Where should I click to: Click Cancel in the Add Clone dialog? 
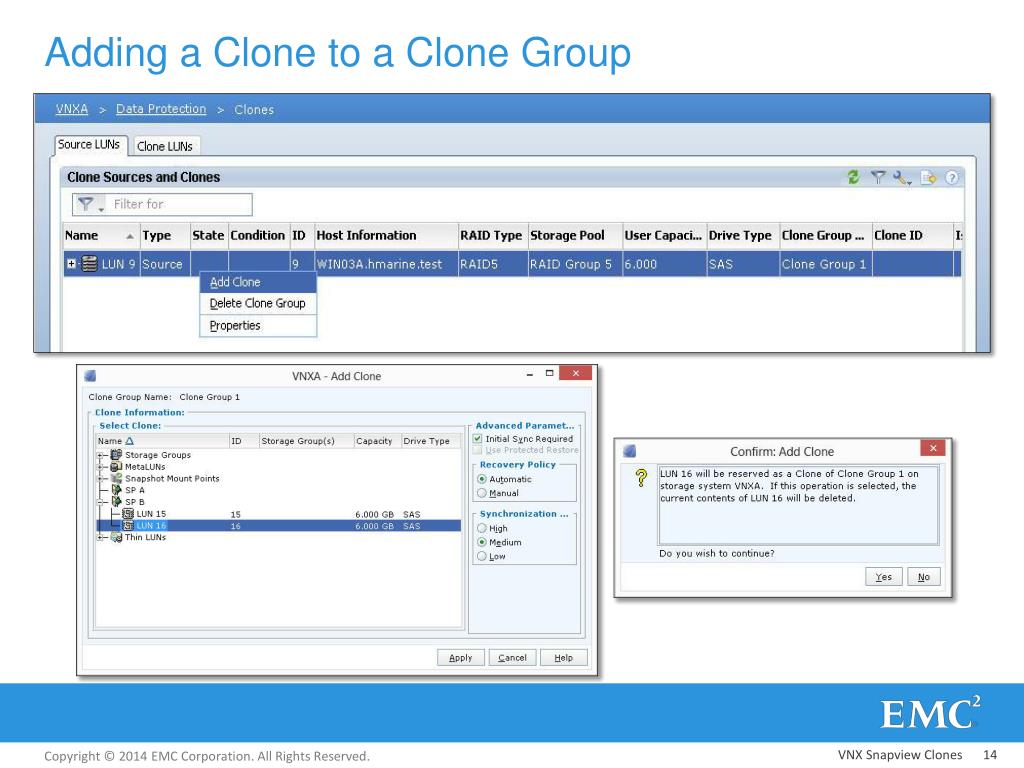point(512,658)
